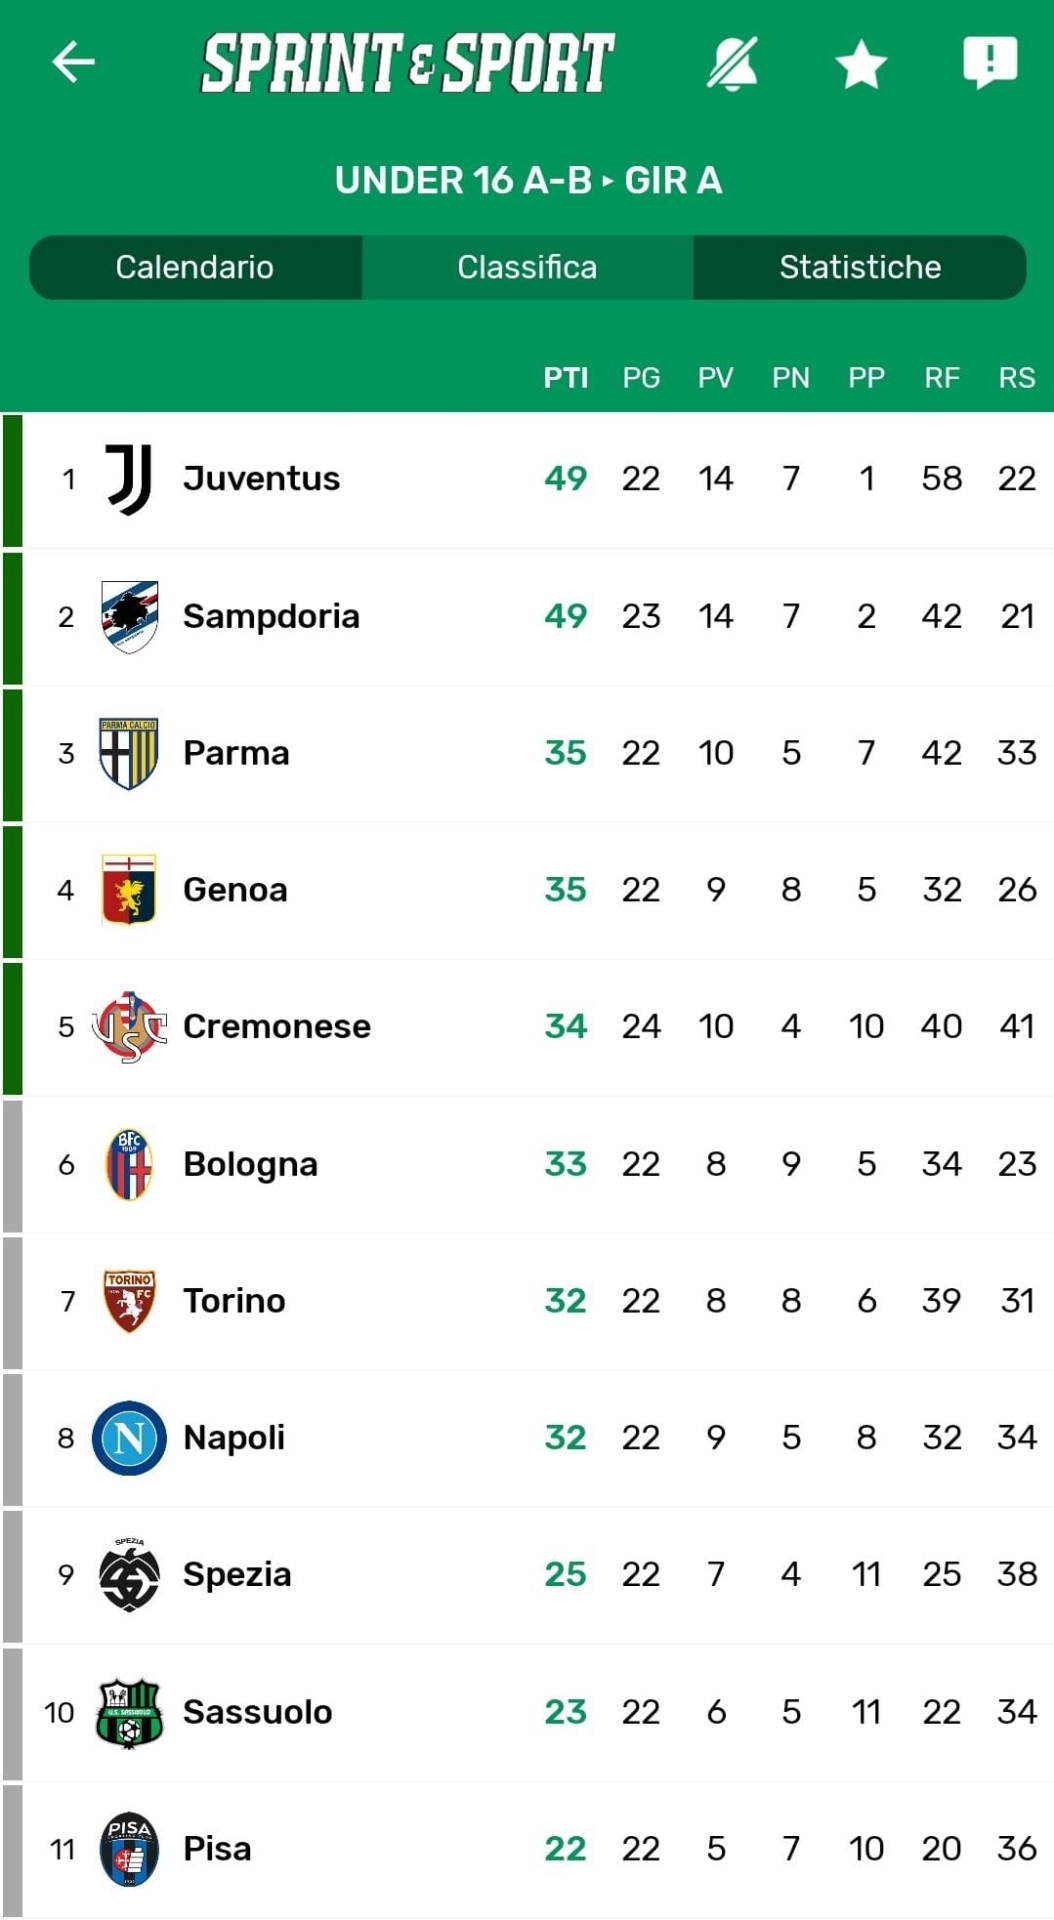Tap the PTI column header
The image size is (1054, 1920).
(x=565, y=378)
